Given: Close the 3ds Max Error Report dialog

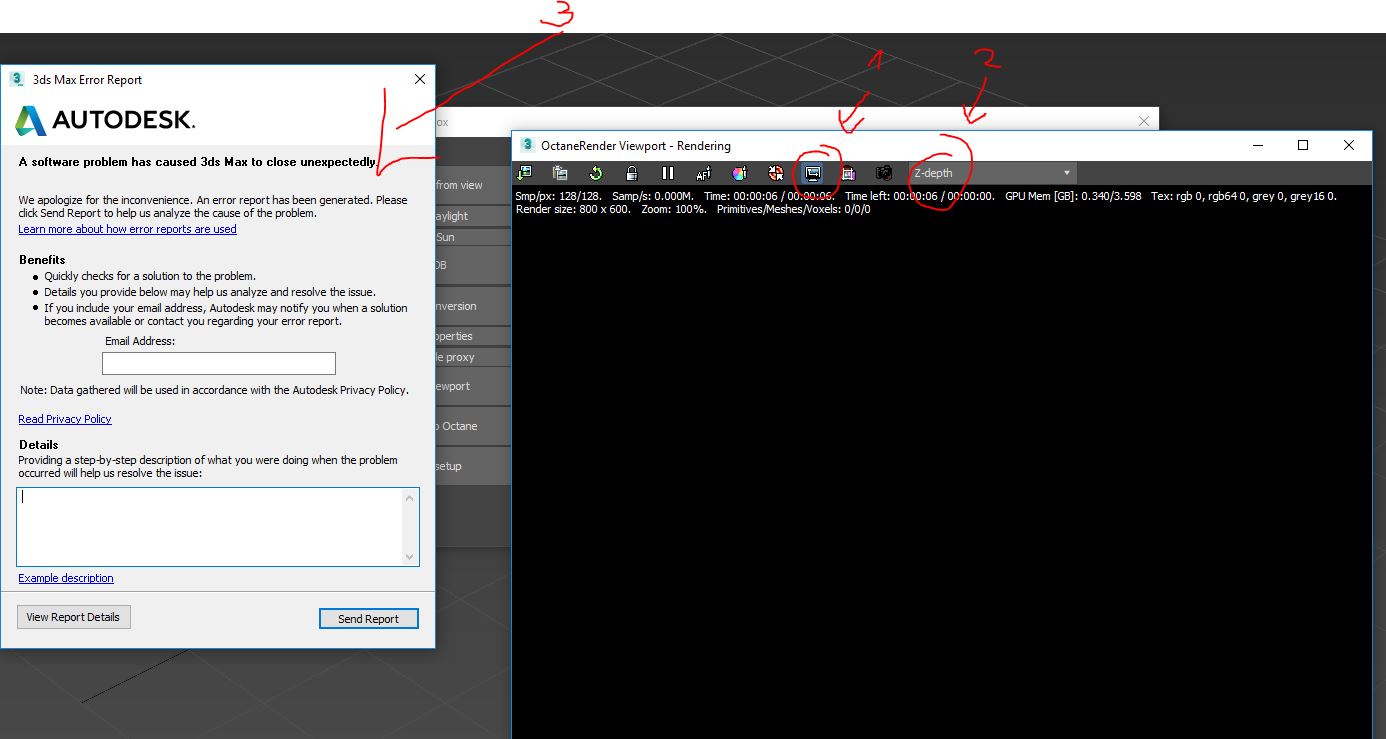Looking at the screenshot, I should point(420,79).
